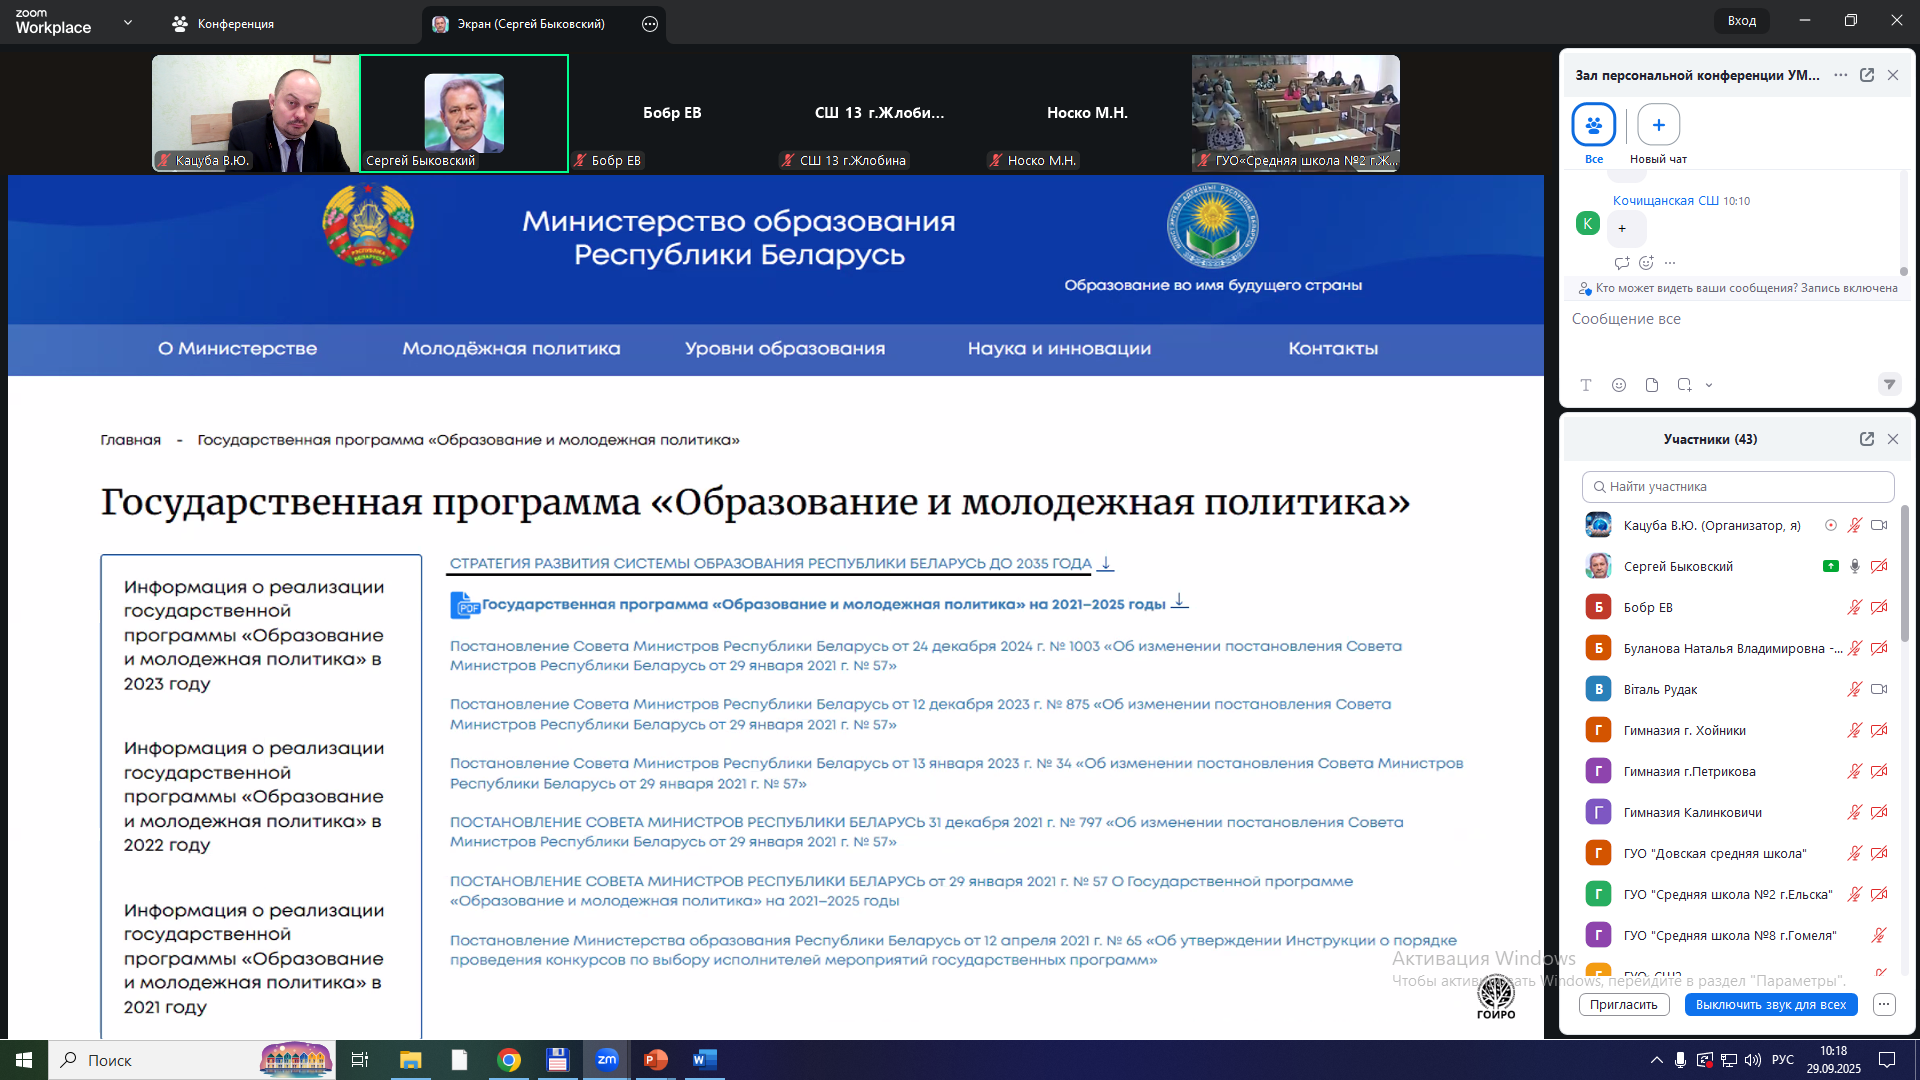Open the emoji picker in chat

tap(1619, 385)
